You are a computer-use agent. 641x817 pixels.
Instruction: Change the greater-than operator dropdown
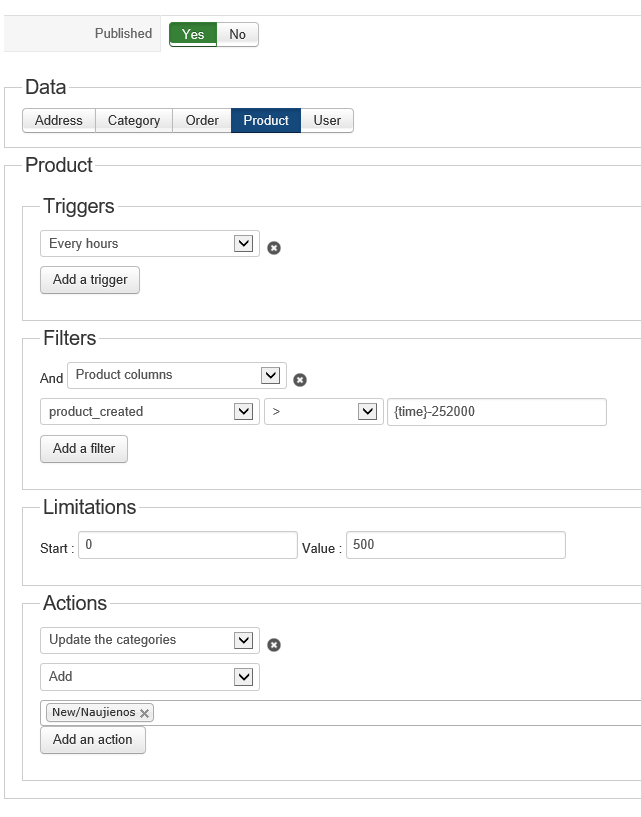pos(324,412)
